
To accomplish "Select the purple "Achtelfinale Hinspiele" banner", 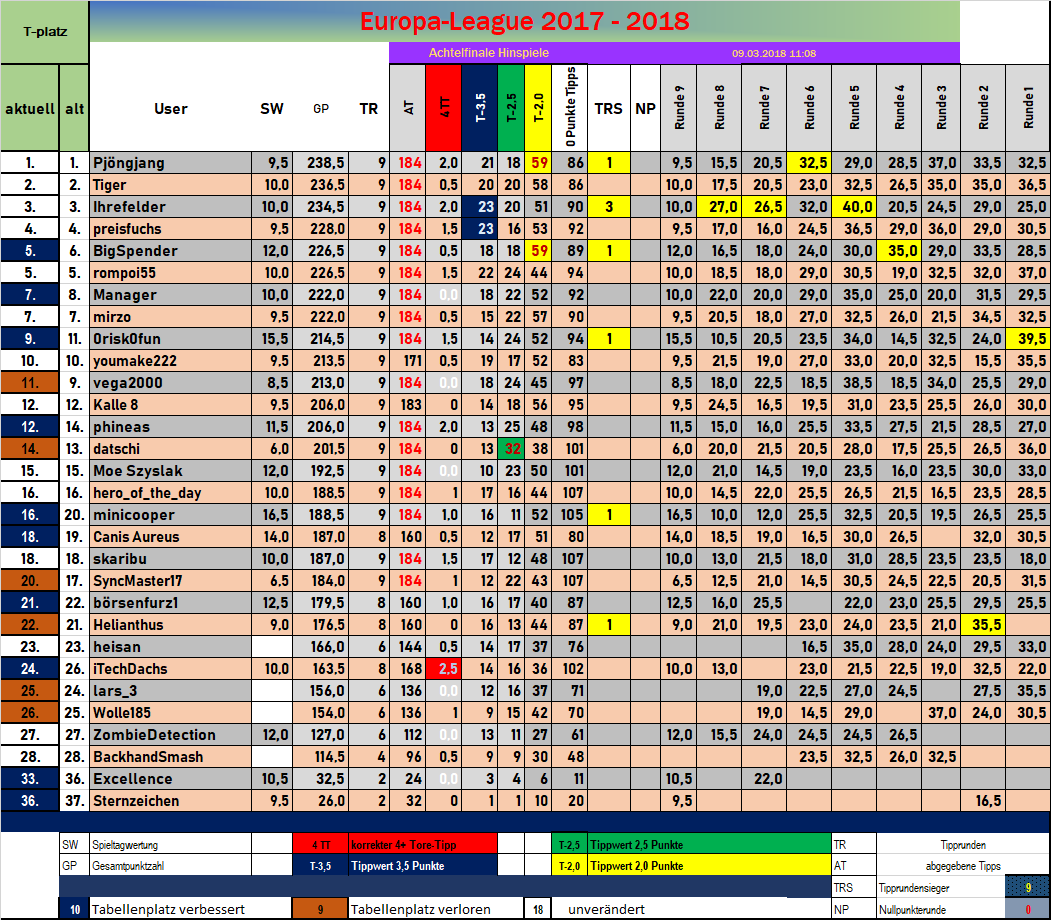I will pyautogui.click(x=488, y=53).
